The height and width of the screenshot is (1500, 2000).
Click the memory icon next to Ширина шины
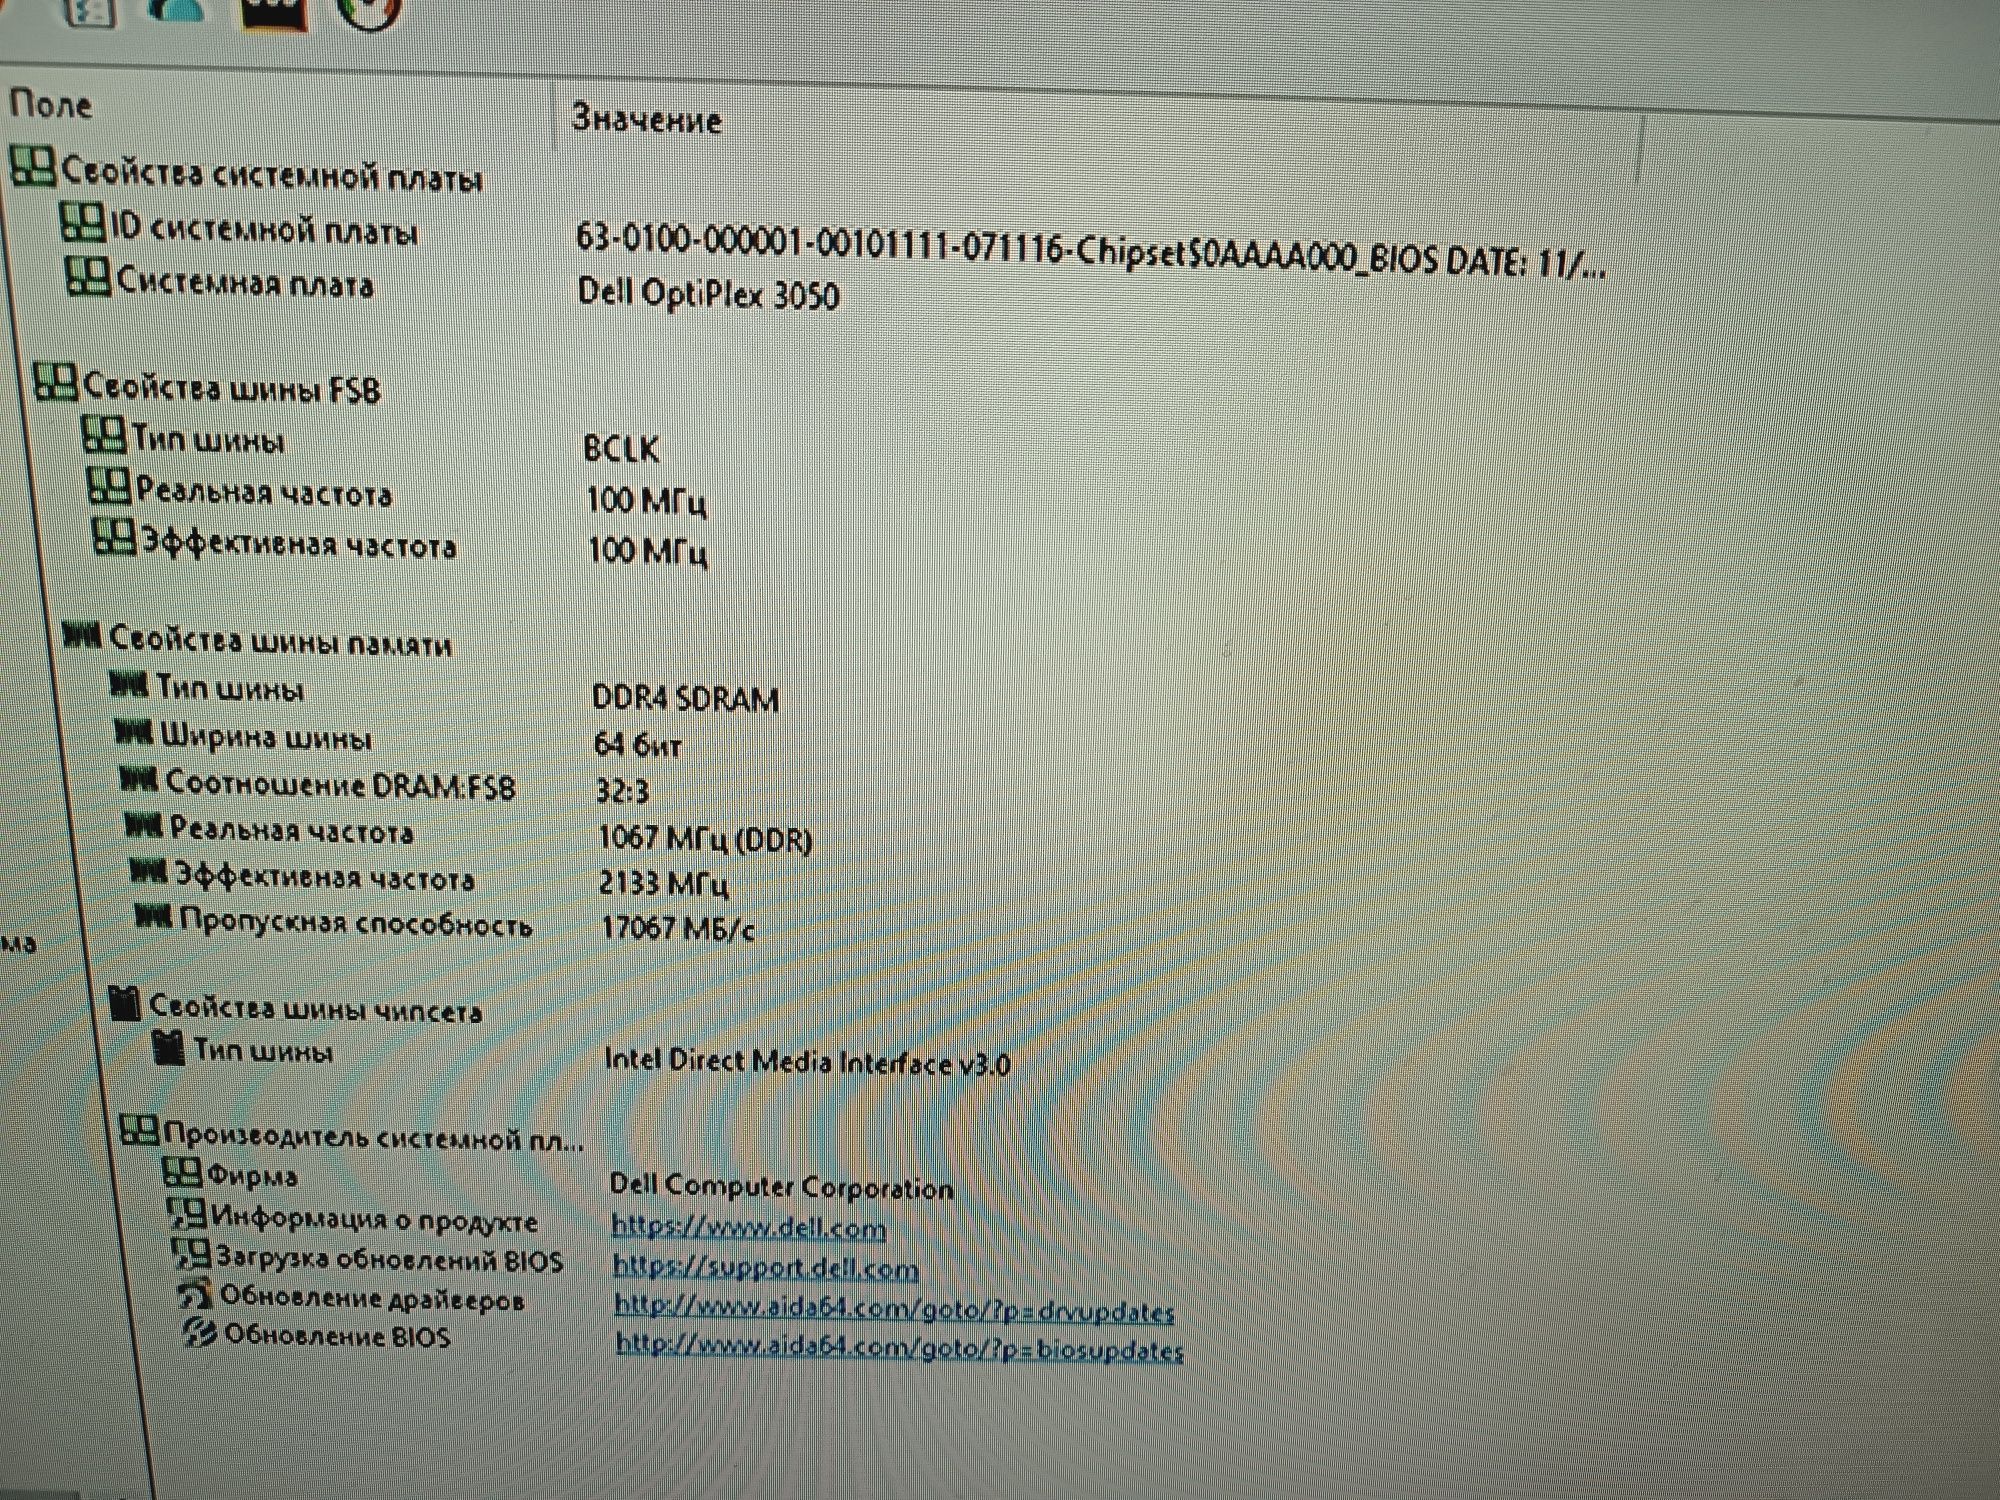click(x=134, y=734)
